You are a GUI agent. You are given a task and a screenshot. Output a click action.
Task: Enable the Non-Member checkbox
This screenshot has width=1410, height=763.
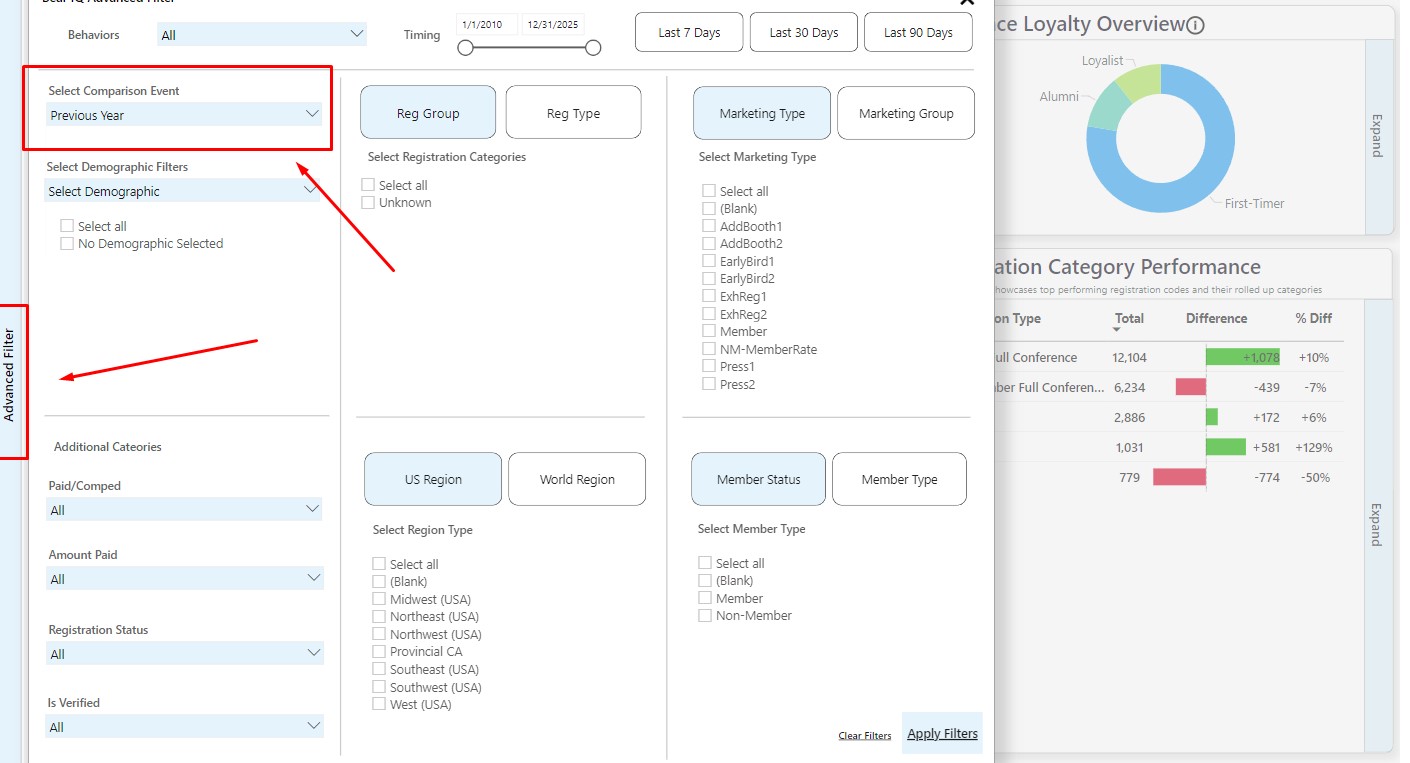[705, 615]
